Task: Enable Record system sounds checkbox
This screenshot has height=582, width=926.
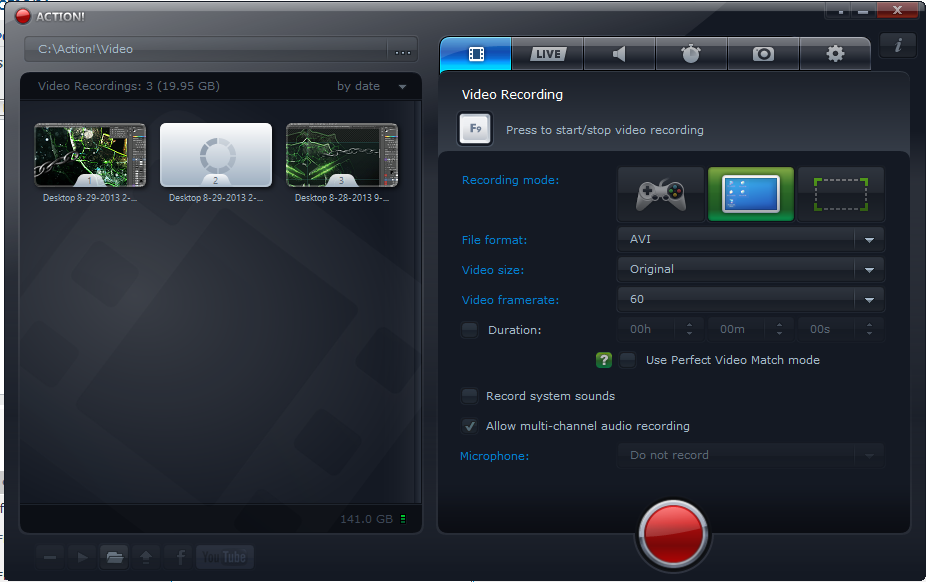Action: (469, 396)
